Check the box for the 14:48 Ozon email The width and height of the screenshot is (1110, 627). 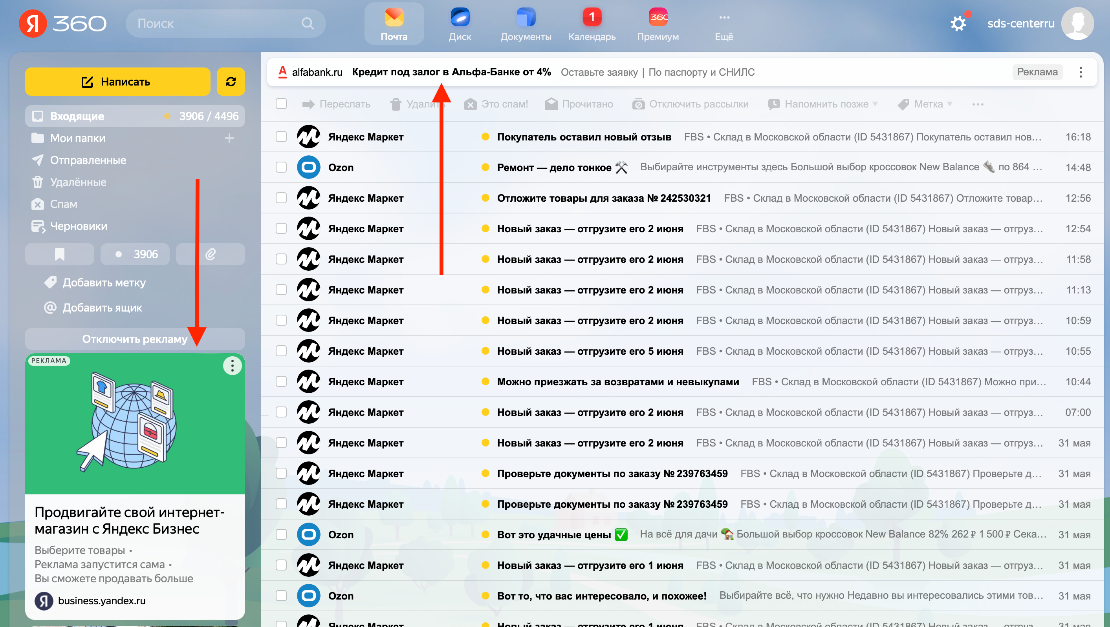(x=281, y=168)
